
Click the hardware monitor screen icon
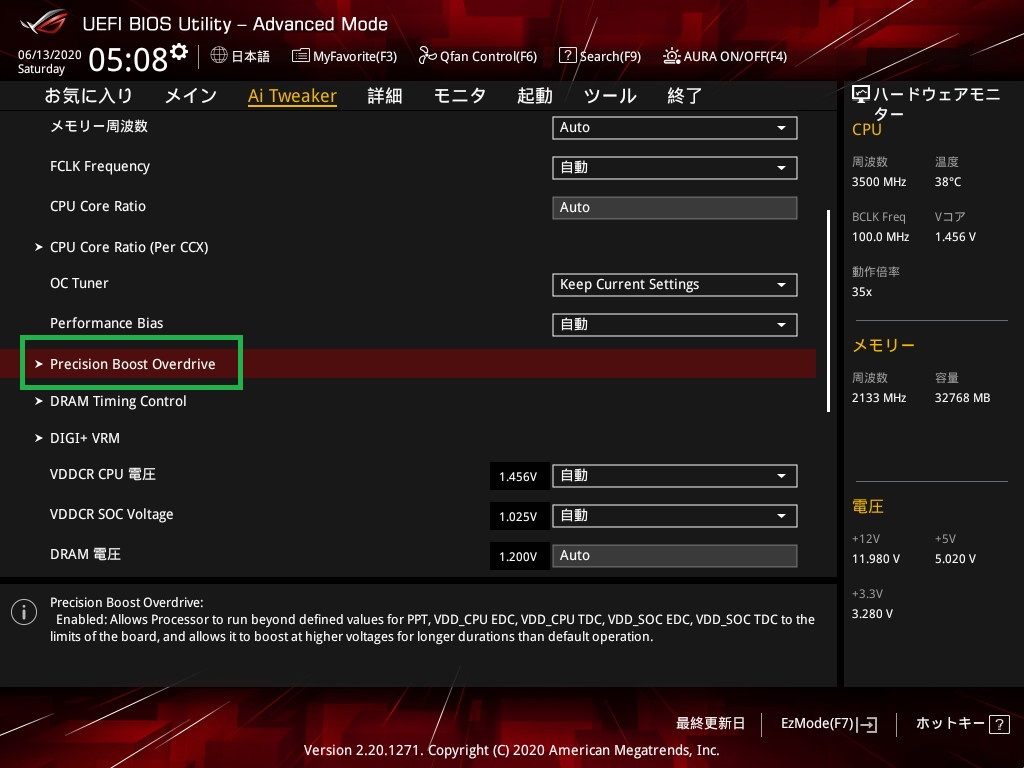coord(861,95)
